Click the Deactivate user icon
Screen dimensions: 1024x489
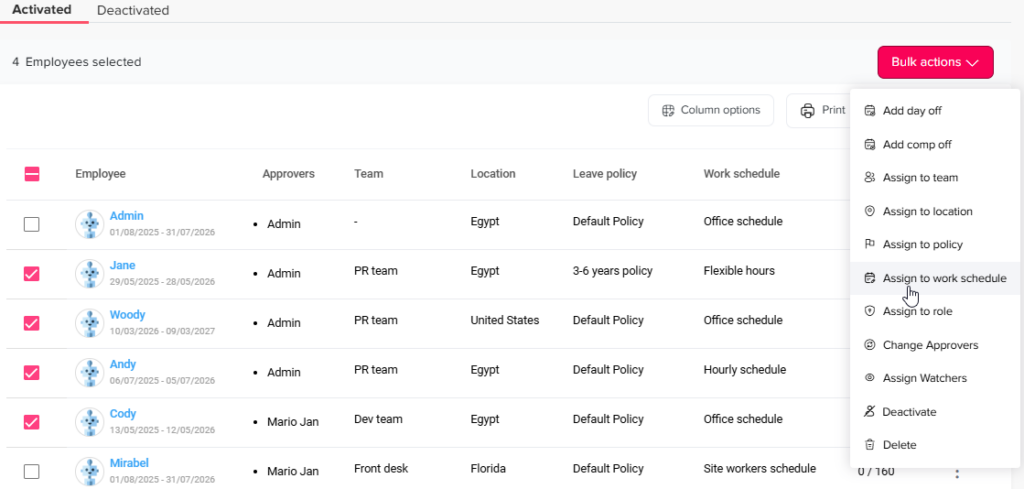(869, 412)
